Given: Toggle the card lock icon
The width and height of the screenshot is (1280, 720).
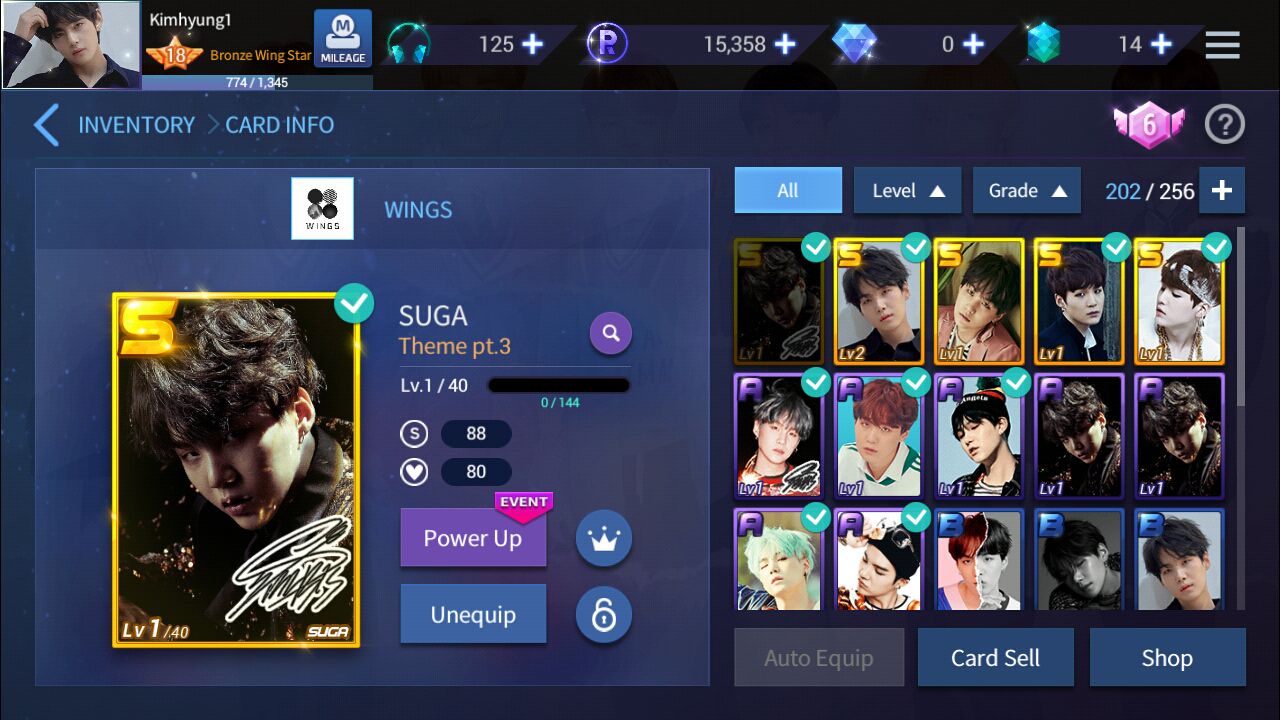Looking at the screenshot, I should coord(604,614).
